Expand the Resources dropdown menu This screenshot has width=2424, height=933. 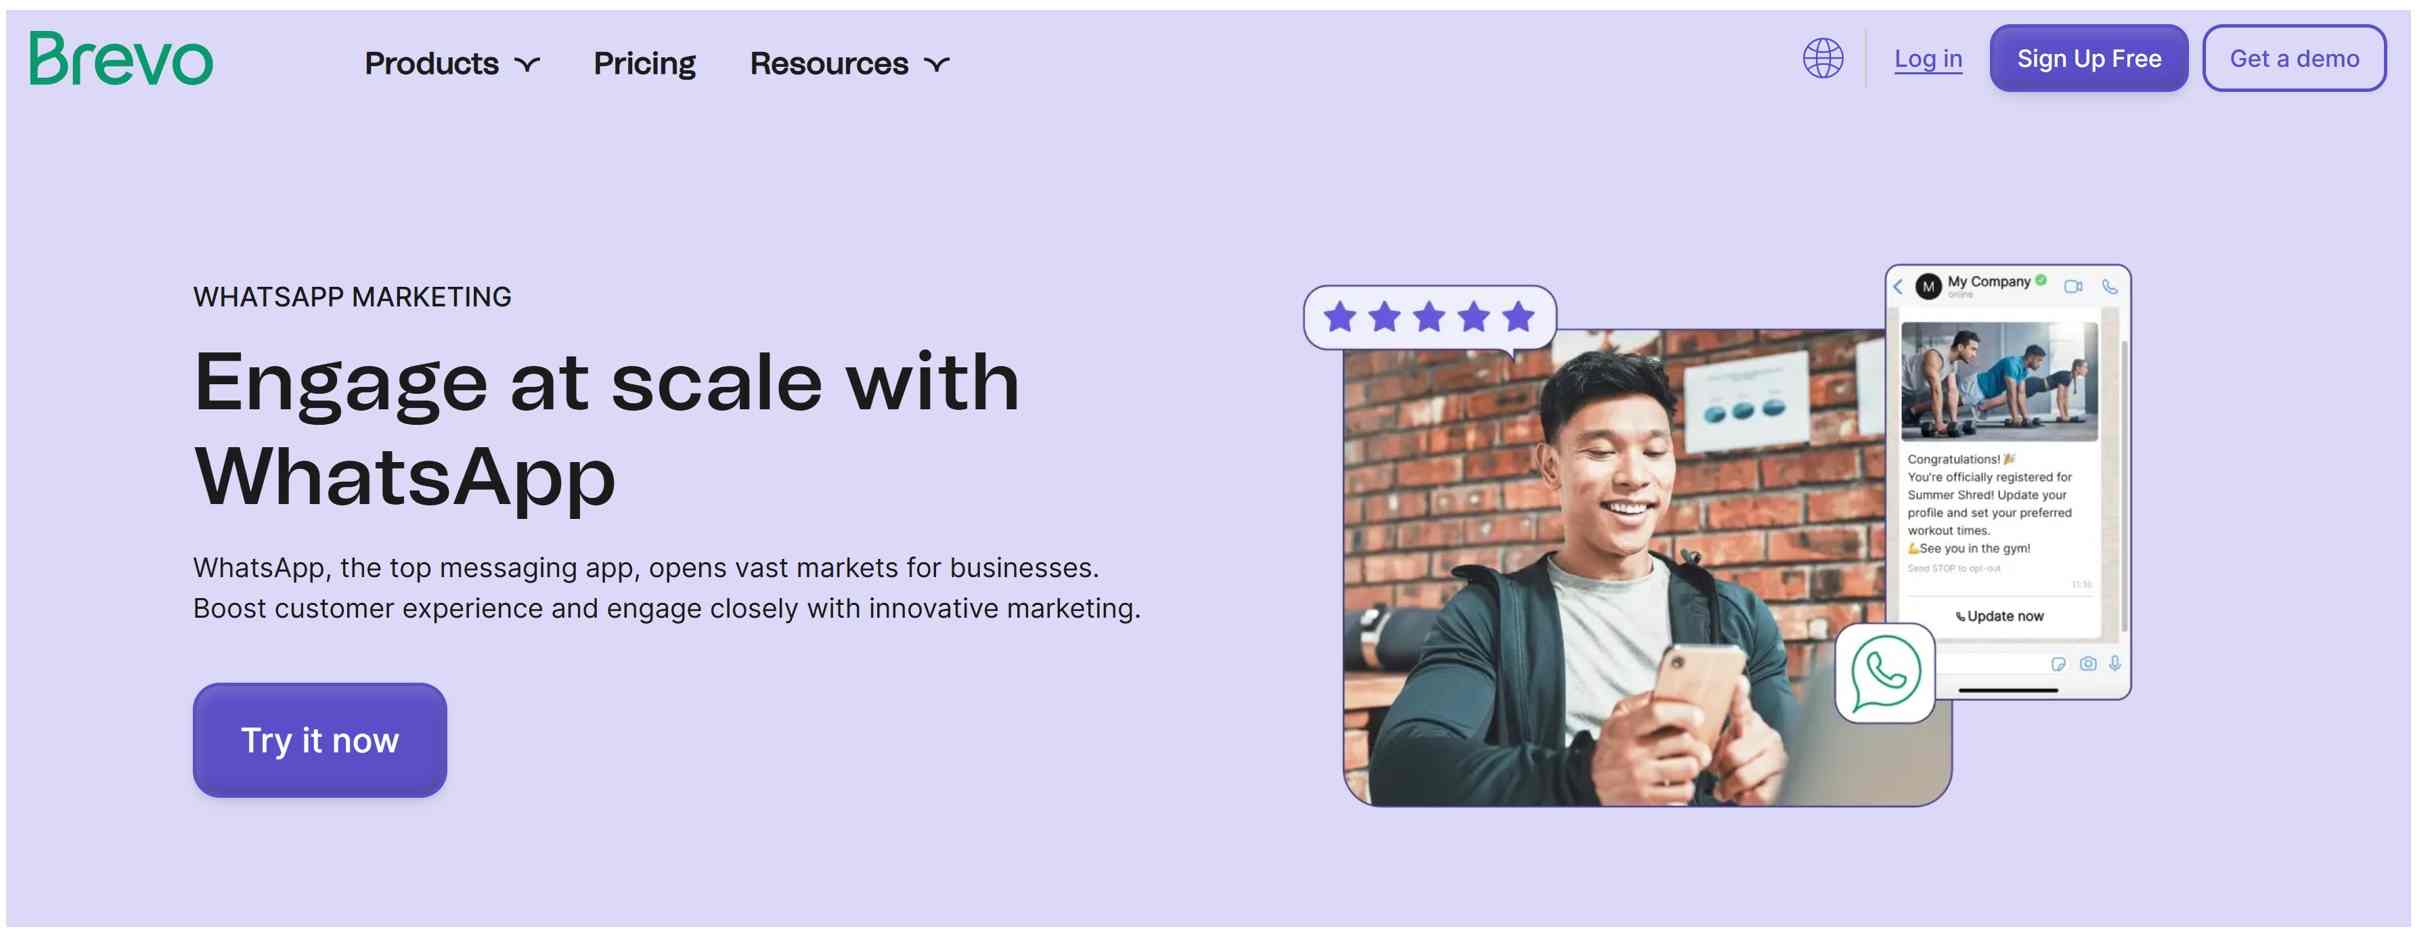pos(849,63)
